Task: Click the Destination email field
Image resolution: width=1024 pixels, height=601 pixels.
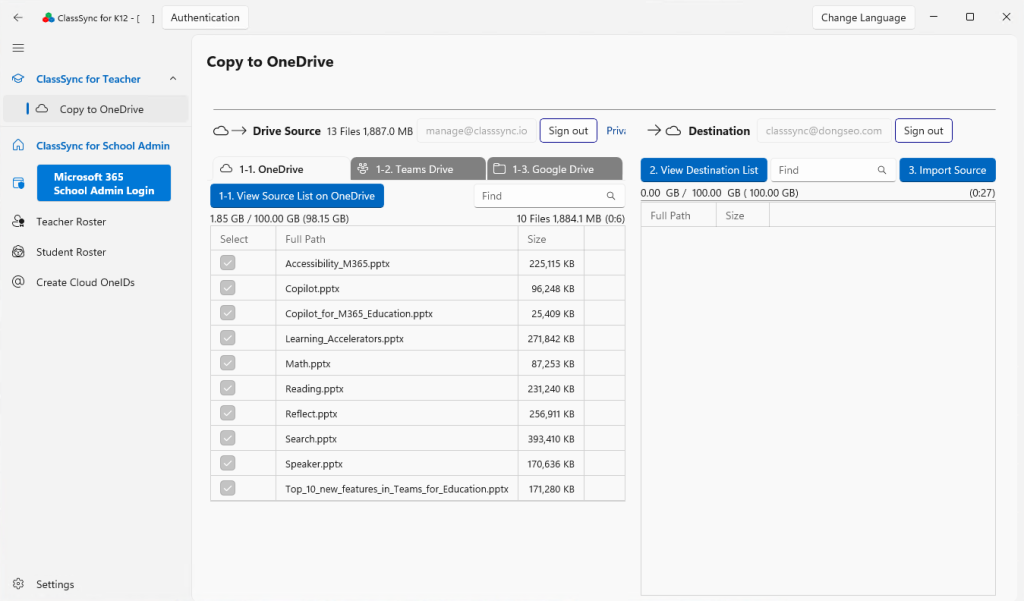Action: (824, 131)
